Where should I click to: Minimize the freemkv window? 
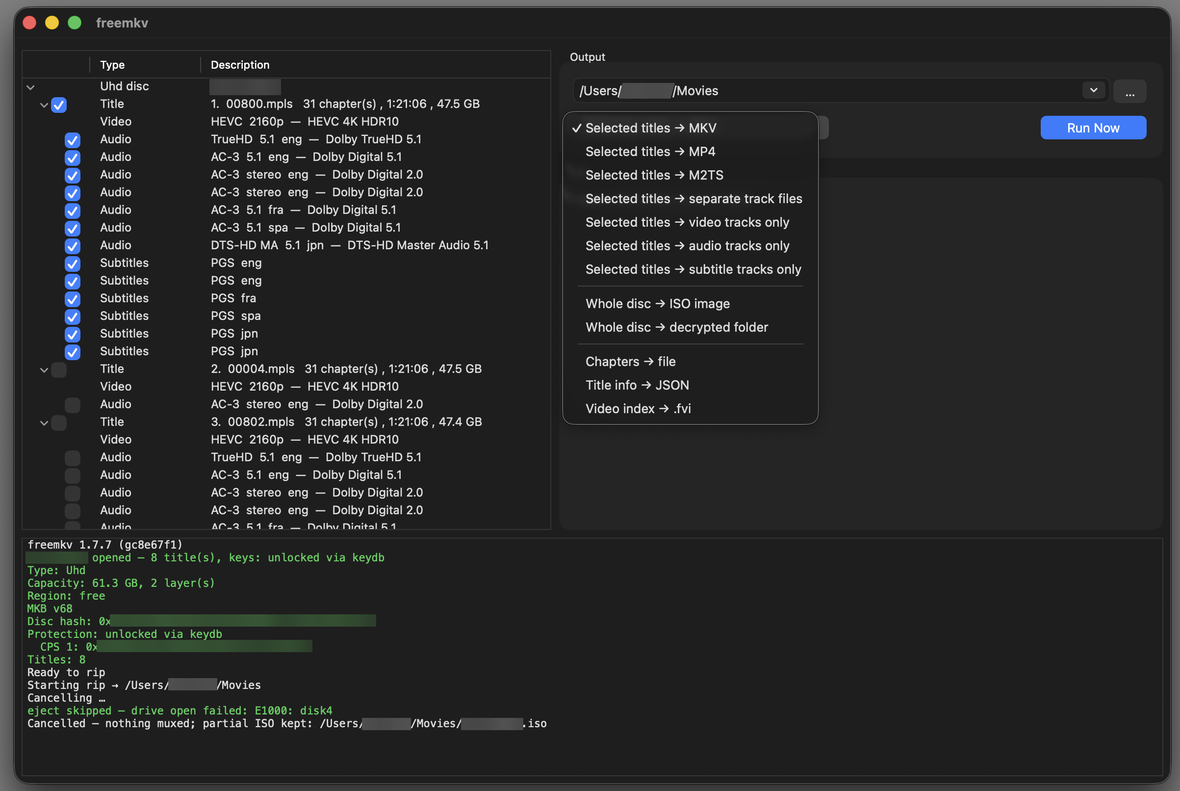(x=52, y=23)
